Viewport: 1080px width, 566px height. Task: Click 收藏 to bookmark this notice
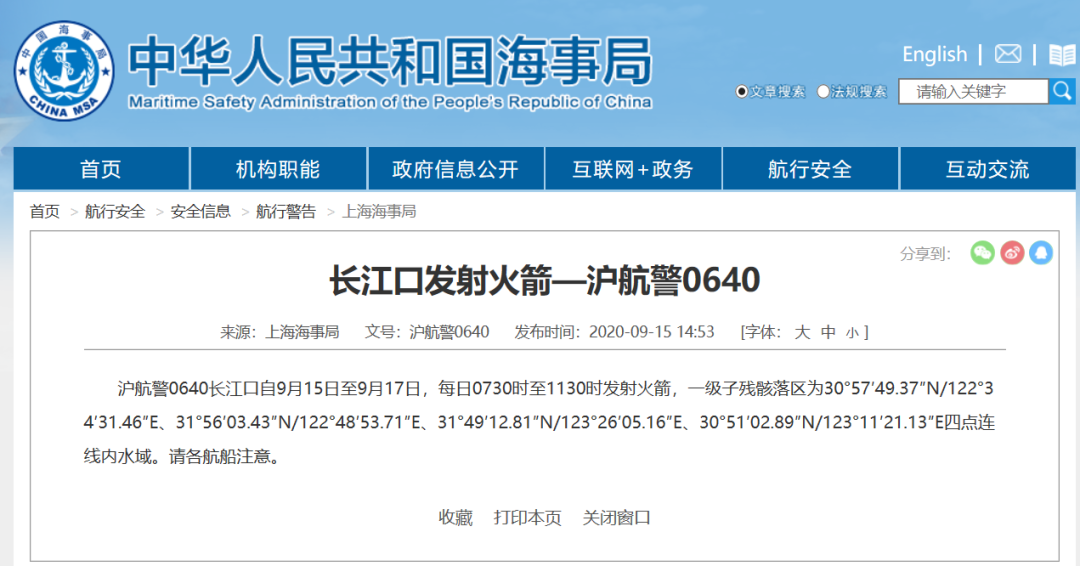(x=455, y=517)
